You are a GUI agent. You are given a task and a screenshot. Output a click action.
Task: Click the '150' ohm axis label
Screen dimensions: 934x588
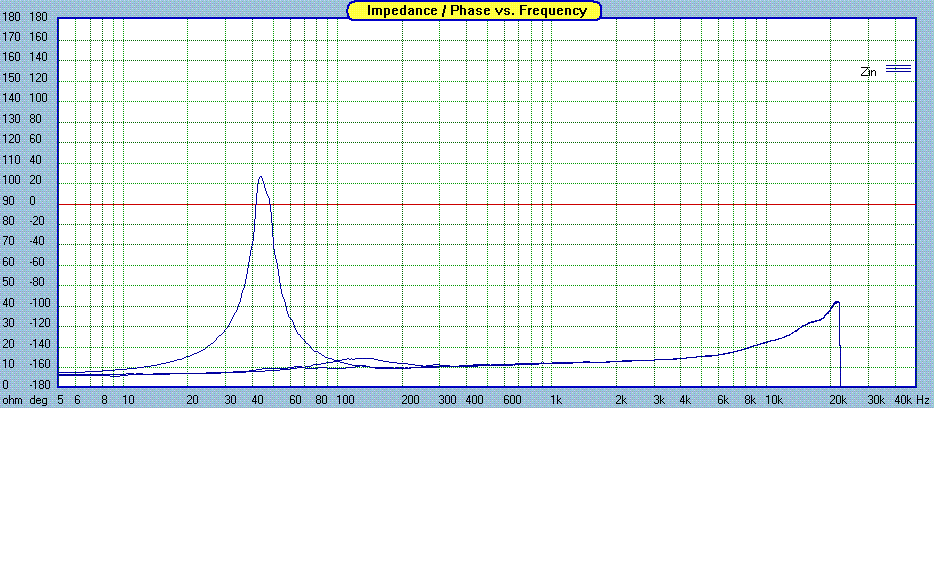[x=11, y=78]
